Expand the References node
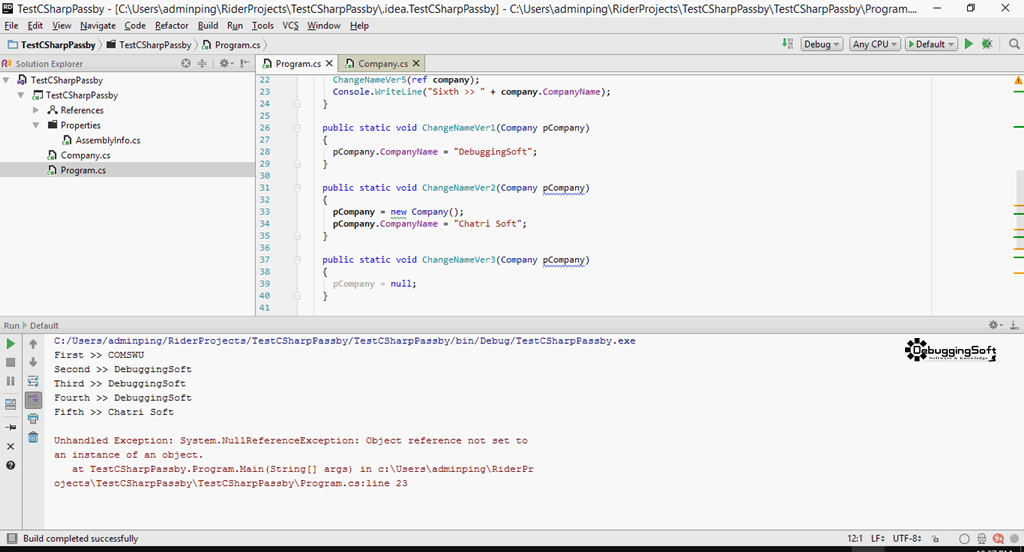This screenshot has width=1024, height=552. pos(36,110)
